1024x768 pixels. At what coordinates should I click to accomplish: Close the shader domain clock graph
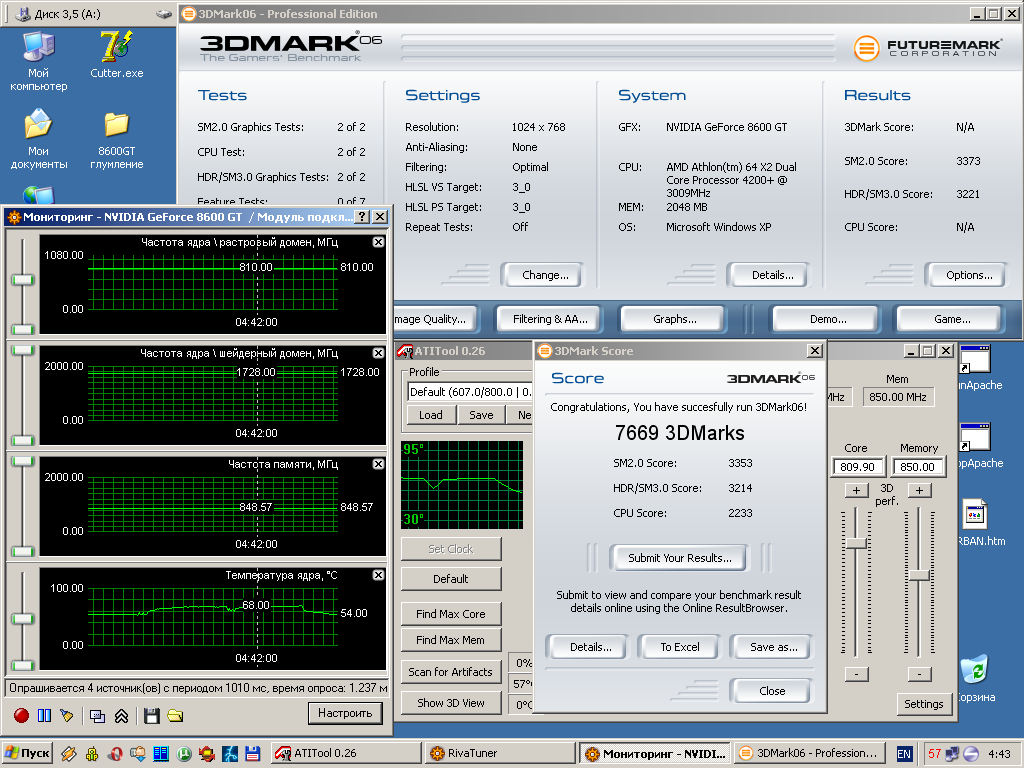click(x=378, y=353)
